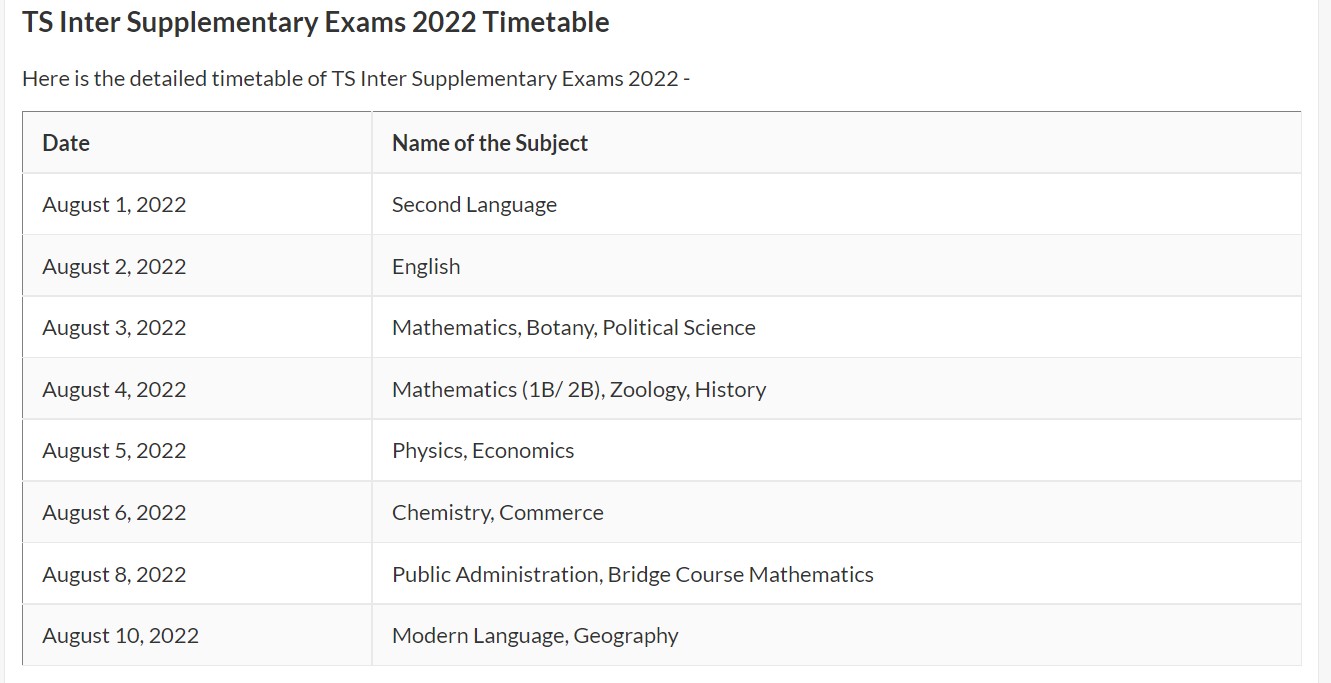Select the August 1, 2022 date cell

coord(114,205)
